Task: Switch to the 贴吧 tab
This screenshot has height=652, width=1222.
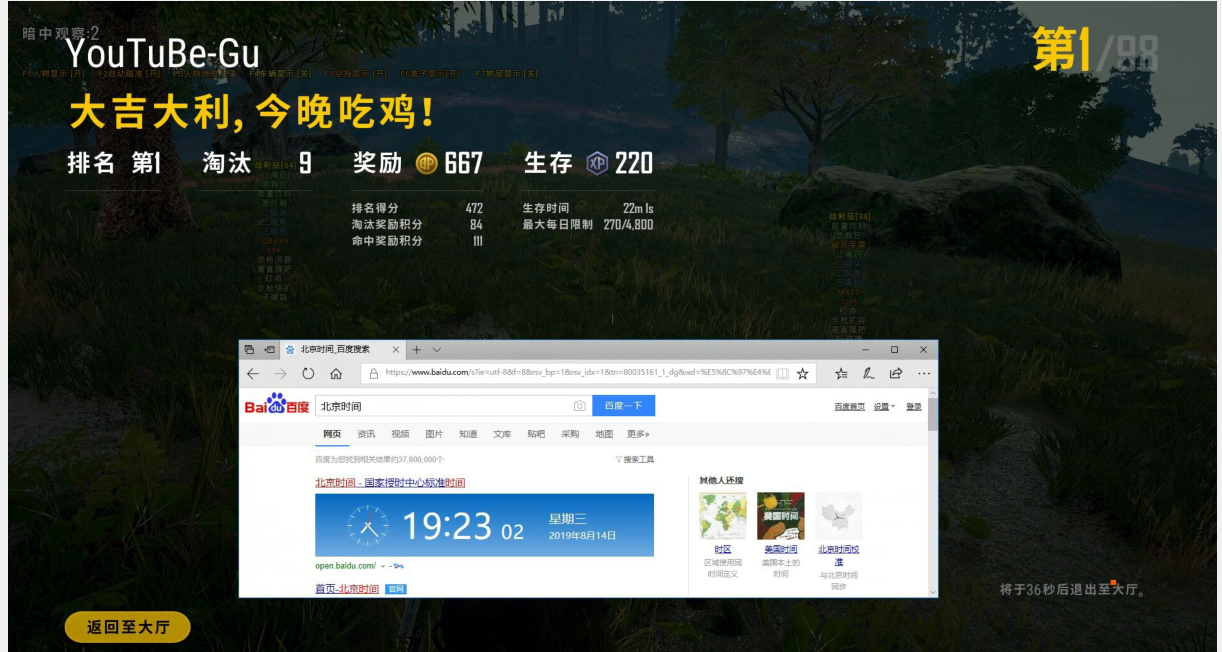Action: pyautogui.click(x=536, y=434)
